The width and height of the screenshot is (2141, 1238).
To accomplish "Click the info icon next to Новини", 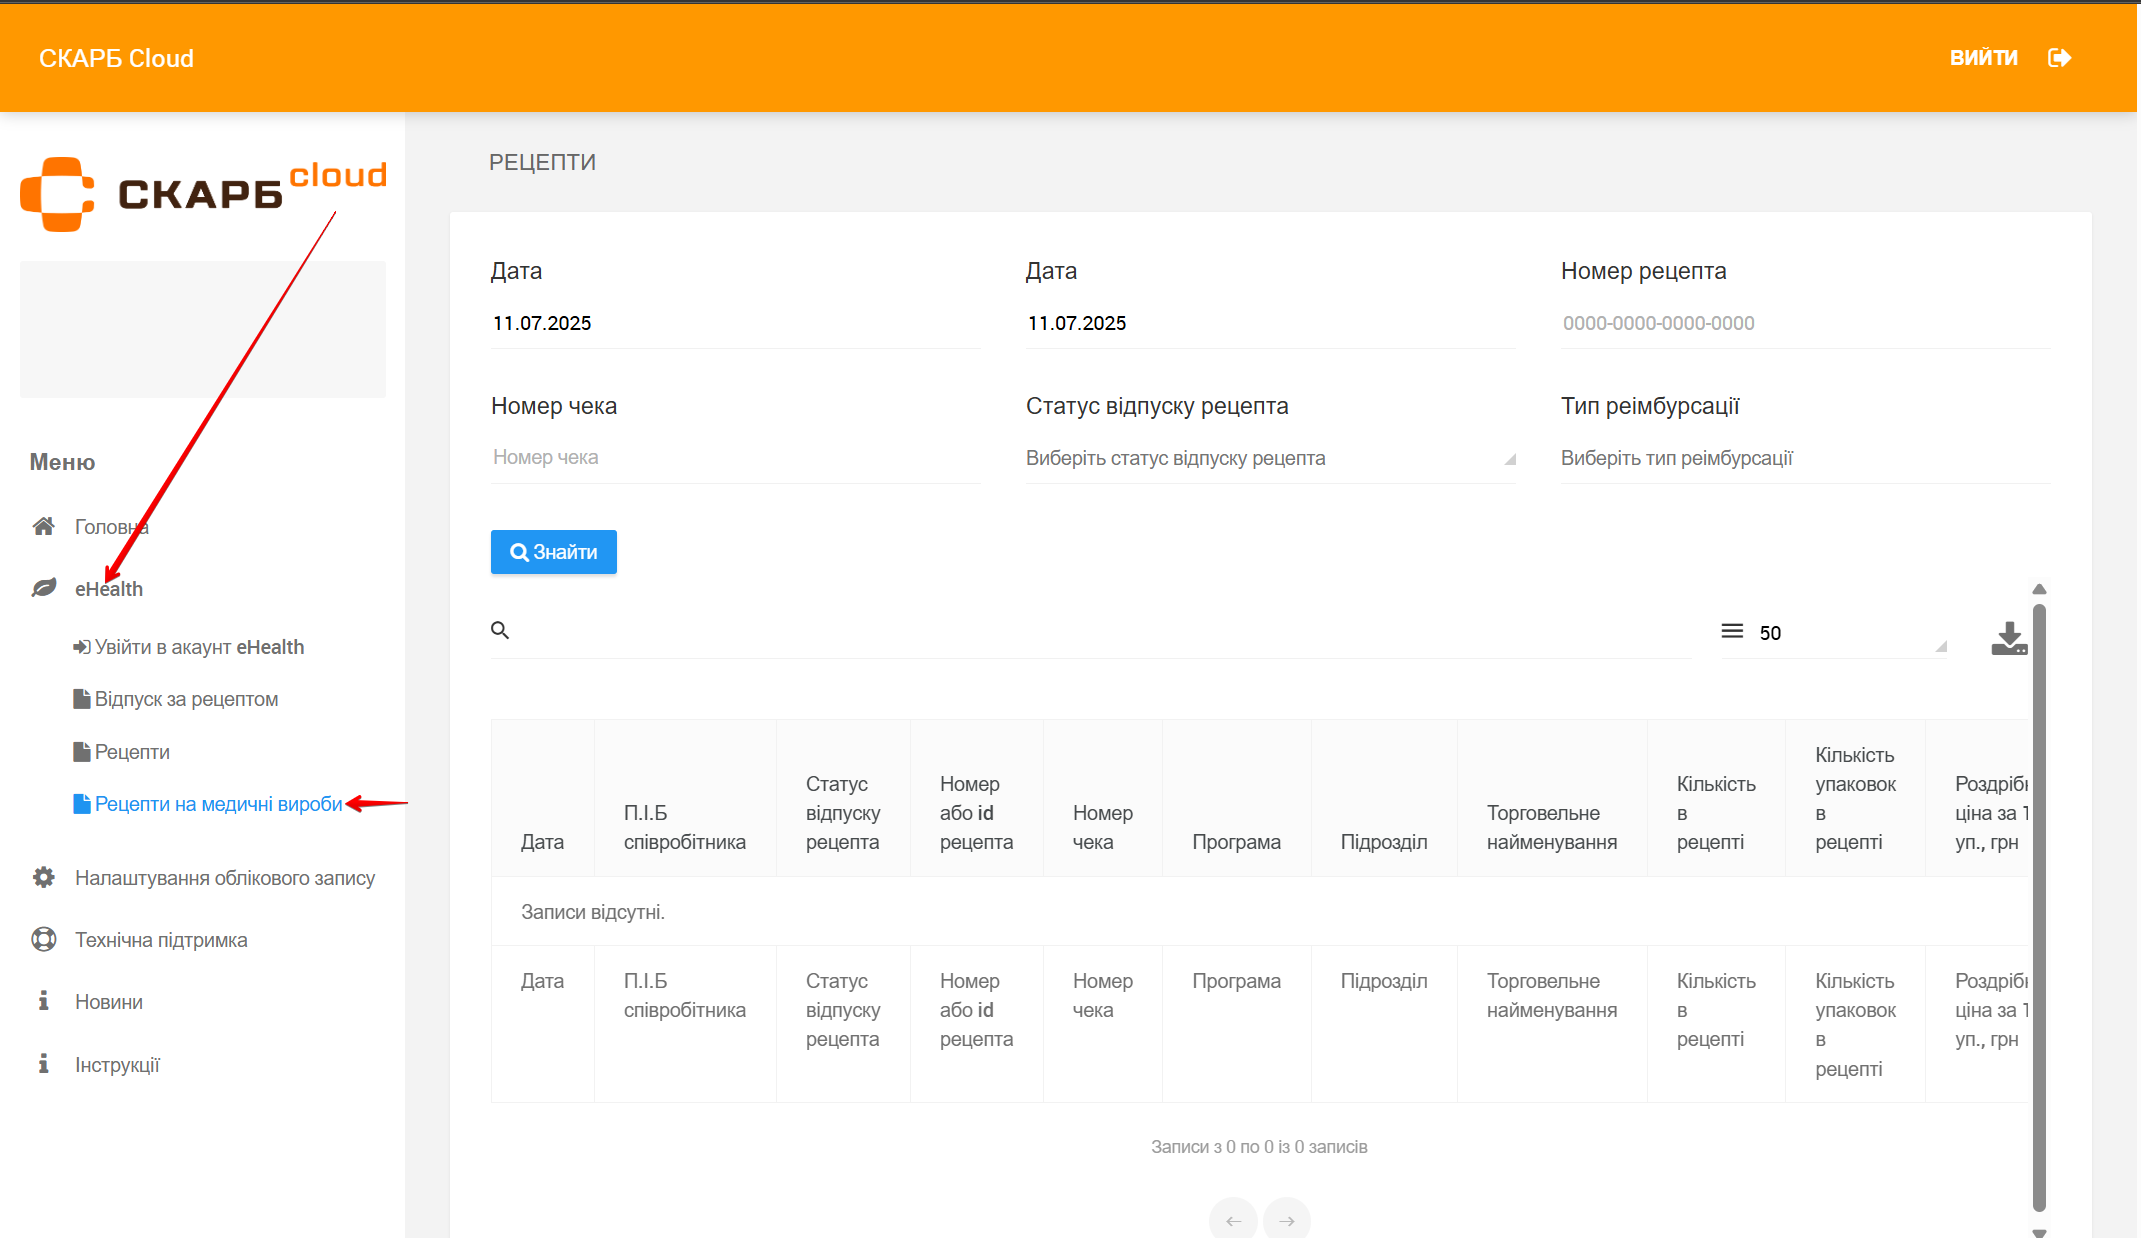I will pyautogui.click(x=43, y=1001).
